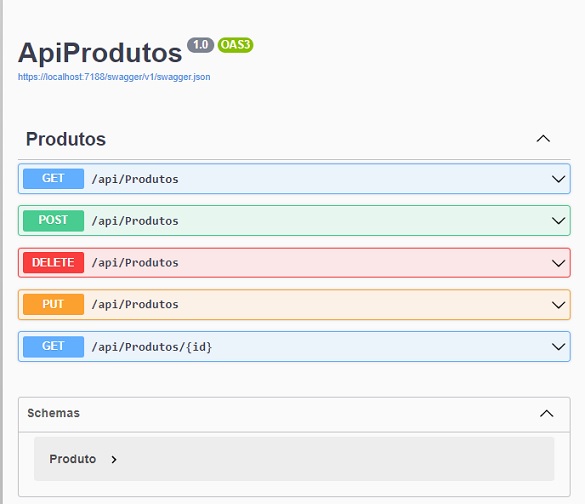This screenshot has height=504, width=585.
Task: Click the GET badge for /api/Produtos/{id}
Action: pos(53,347)
